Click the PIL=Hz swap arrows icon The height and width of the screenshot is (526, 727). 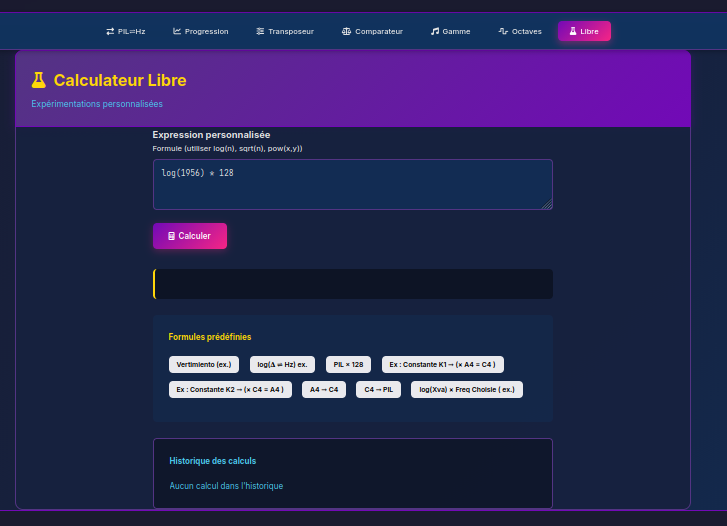(x=110, y=31)
